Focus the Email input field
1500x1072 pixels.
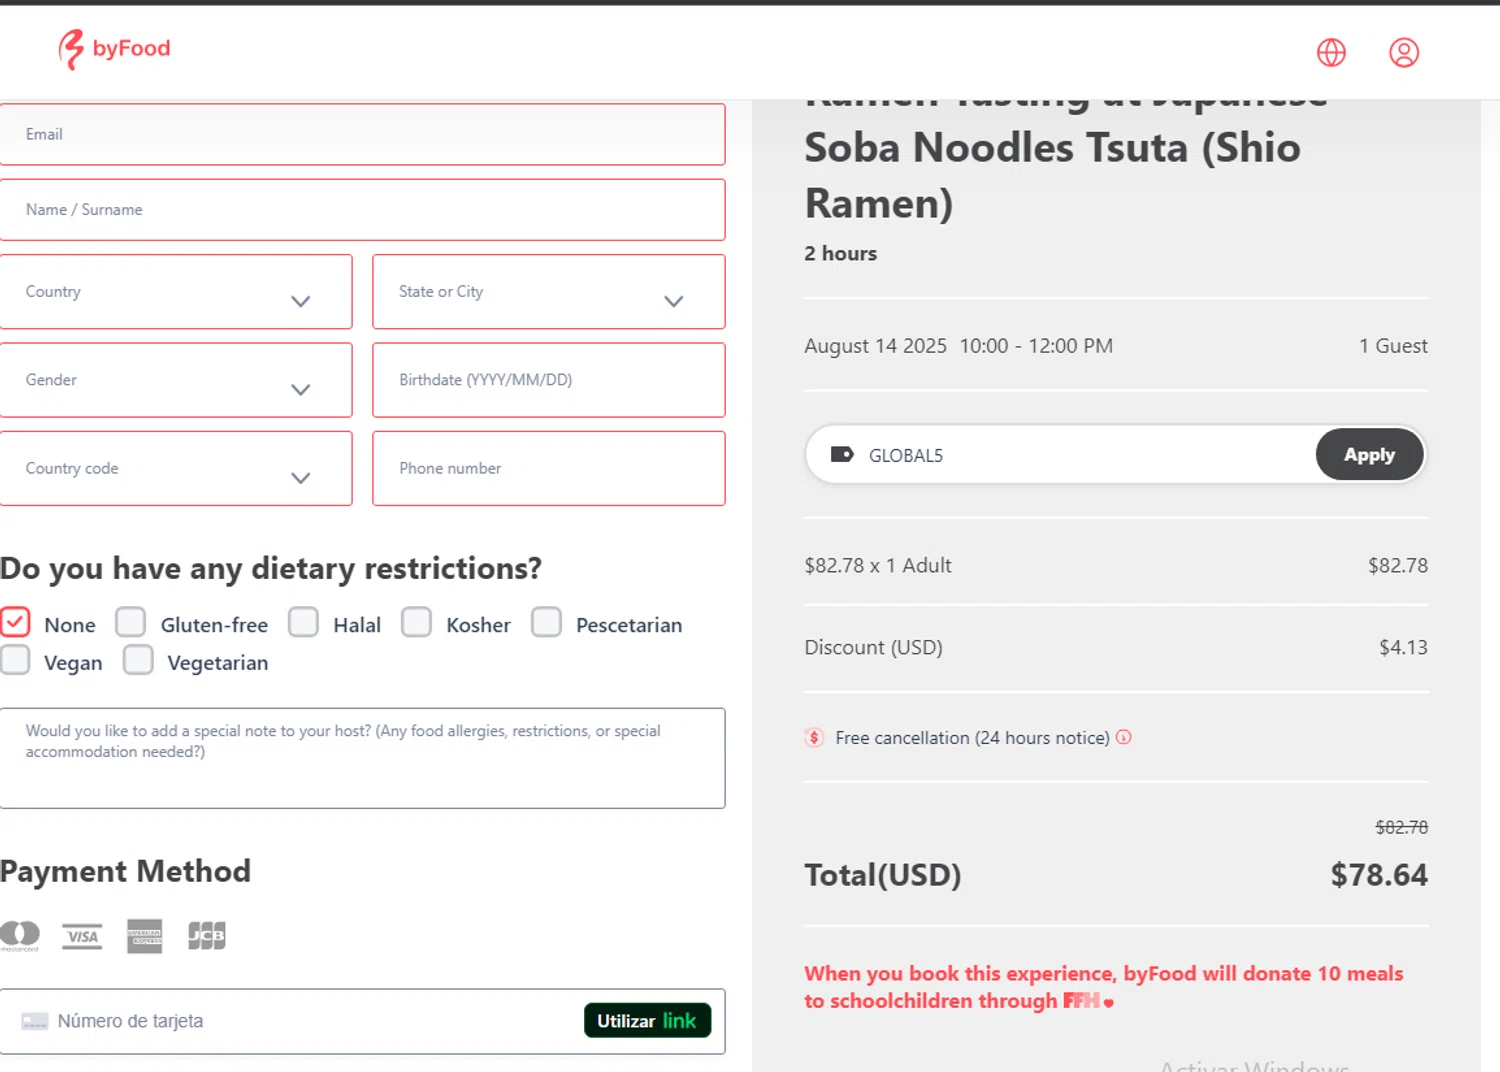click(x=362, y=134)
